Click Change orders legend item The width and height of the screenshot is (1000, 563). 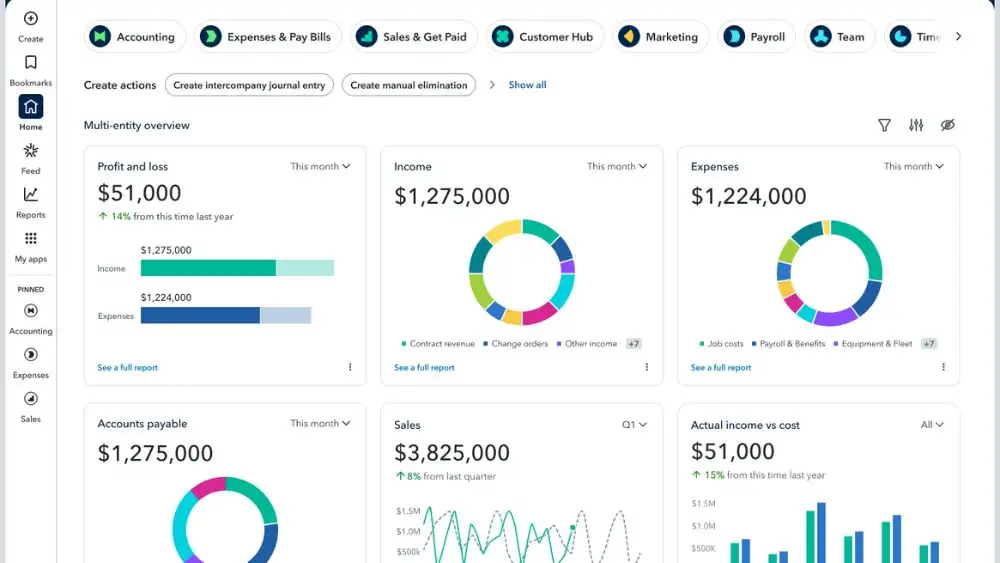(515, 344)
